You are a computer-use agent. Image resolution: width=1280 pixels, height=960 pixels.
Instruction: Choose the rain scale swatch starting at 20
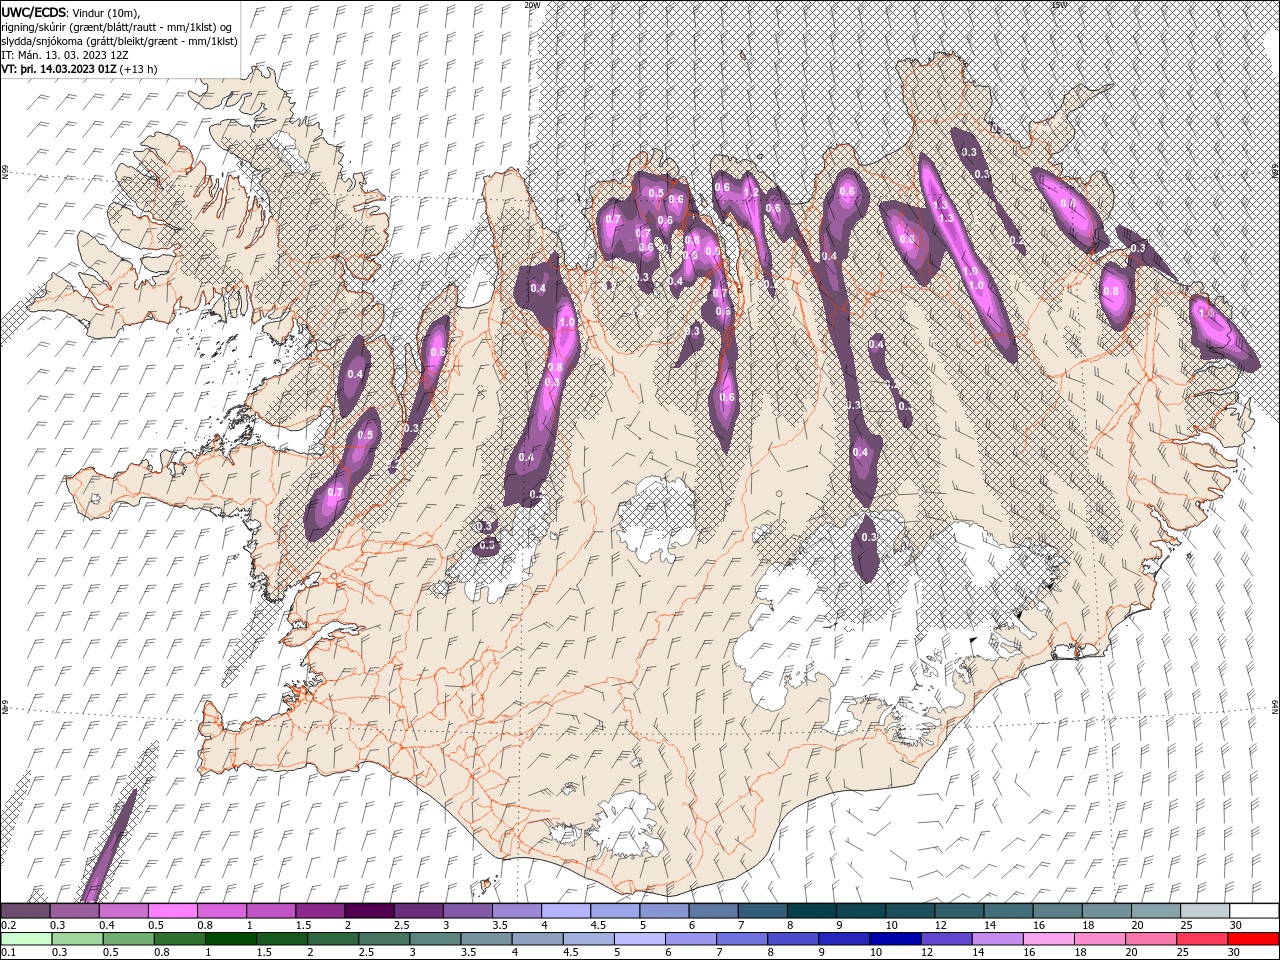pos(1150,939)
